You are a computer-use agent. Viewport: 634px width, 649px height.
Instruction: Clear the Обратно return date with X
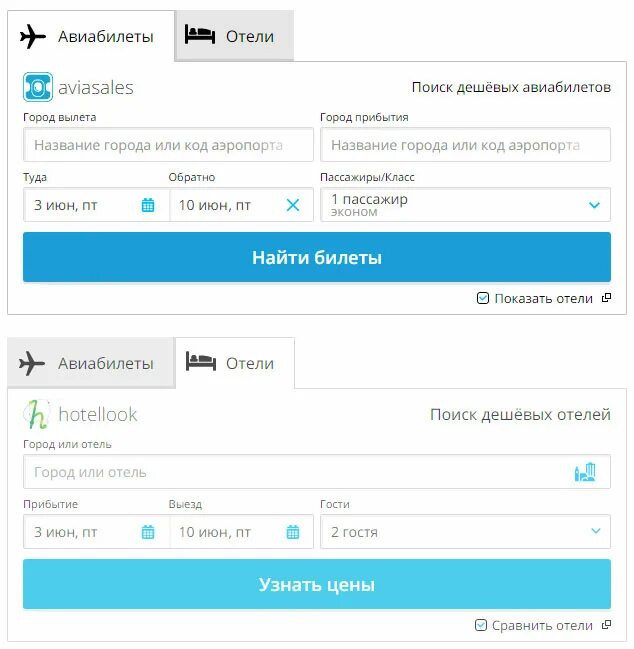click(293, 205)
